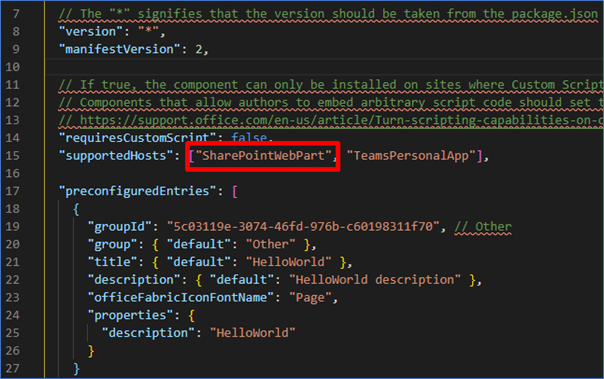604x379 pixels.
Task: Click the "Components that allow authors" comment
Action: point(331,102)
